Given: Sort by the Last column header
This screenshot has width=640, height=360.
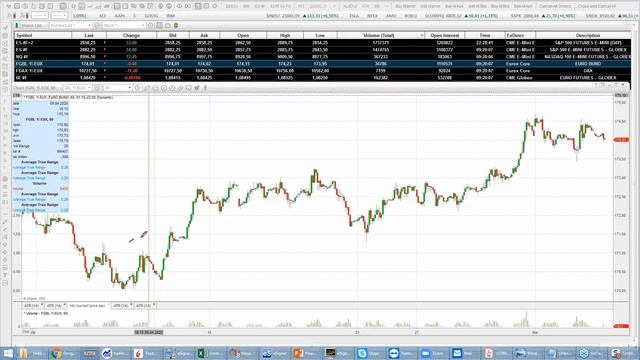Looking at the screenshot, I should point(89,36).
